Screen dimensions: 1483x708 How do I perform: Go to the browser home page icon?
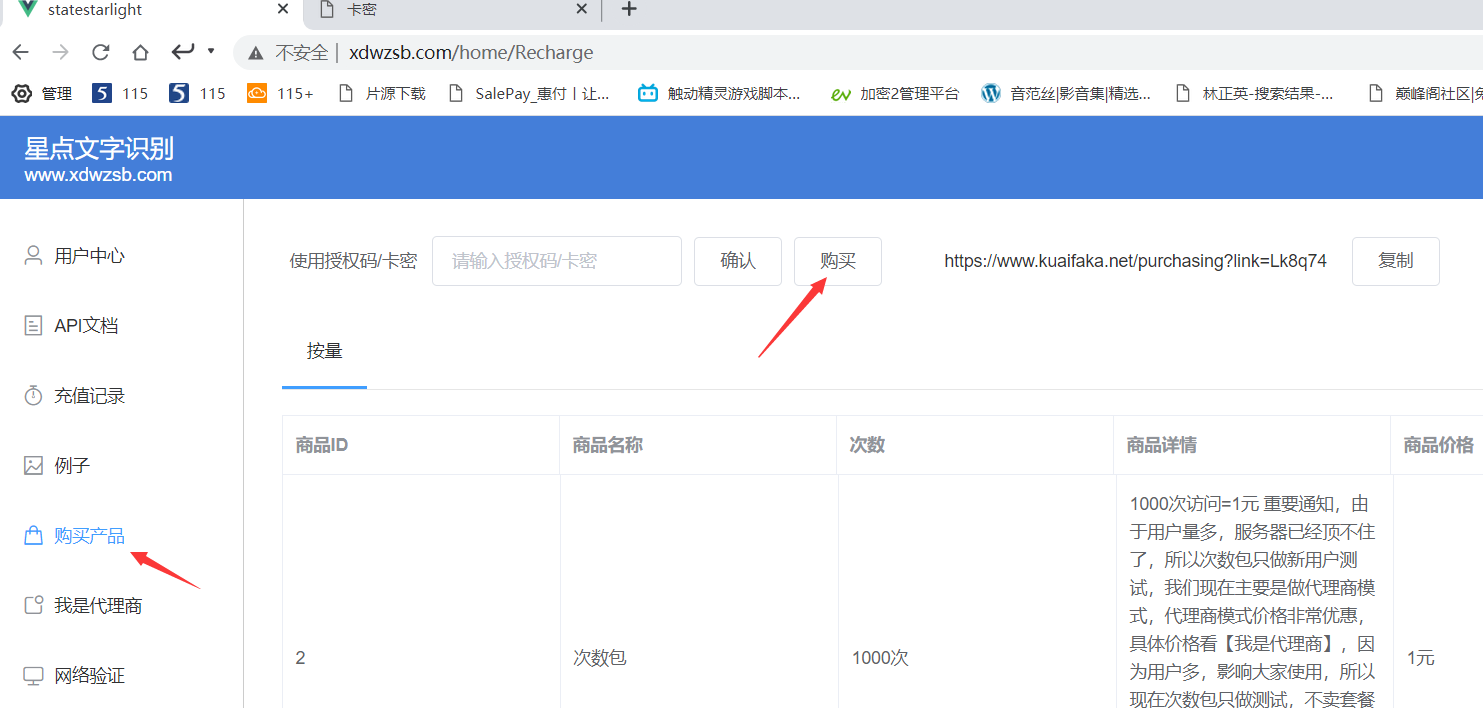pos(140,52)
